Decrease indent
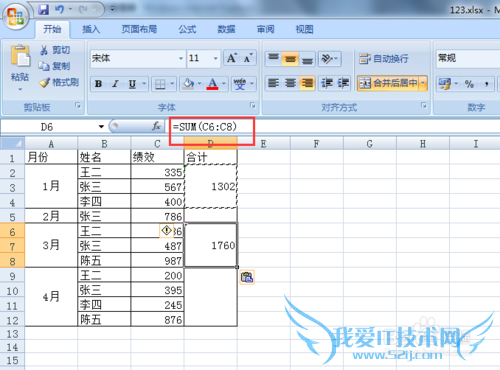The image size is (500, 370). (327, 83)
